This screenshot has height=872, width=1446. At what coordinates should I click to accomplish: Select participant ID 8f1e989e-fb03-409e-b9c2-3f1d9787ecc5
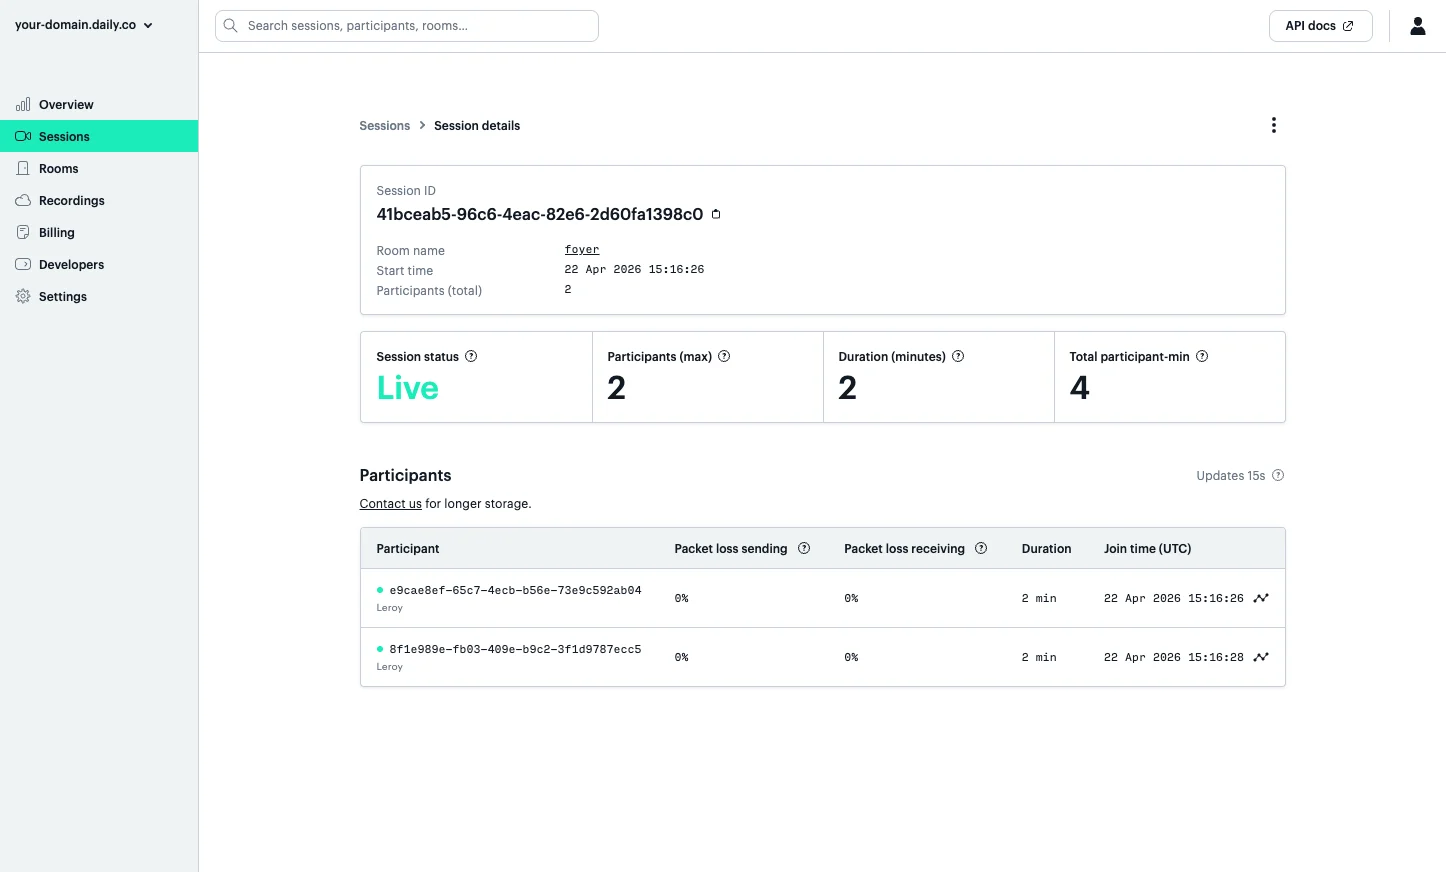click(515, 649)
